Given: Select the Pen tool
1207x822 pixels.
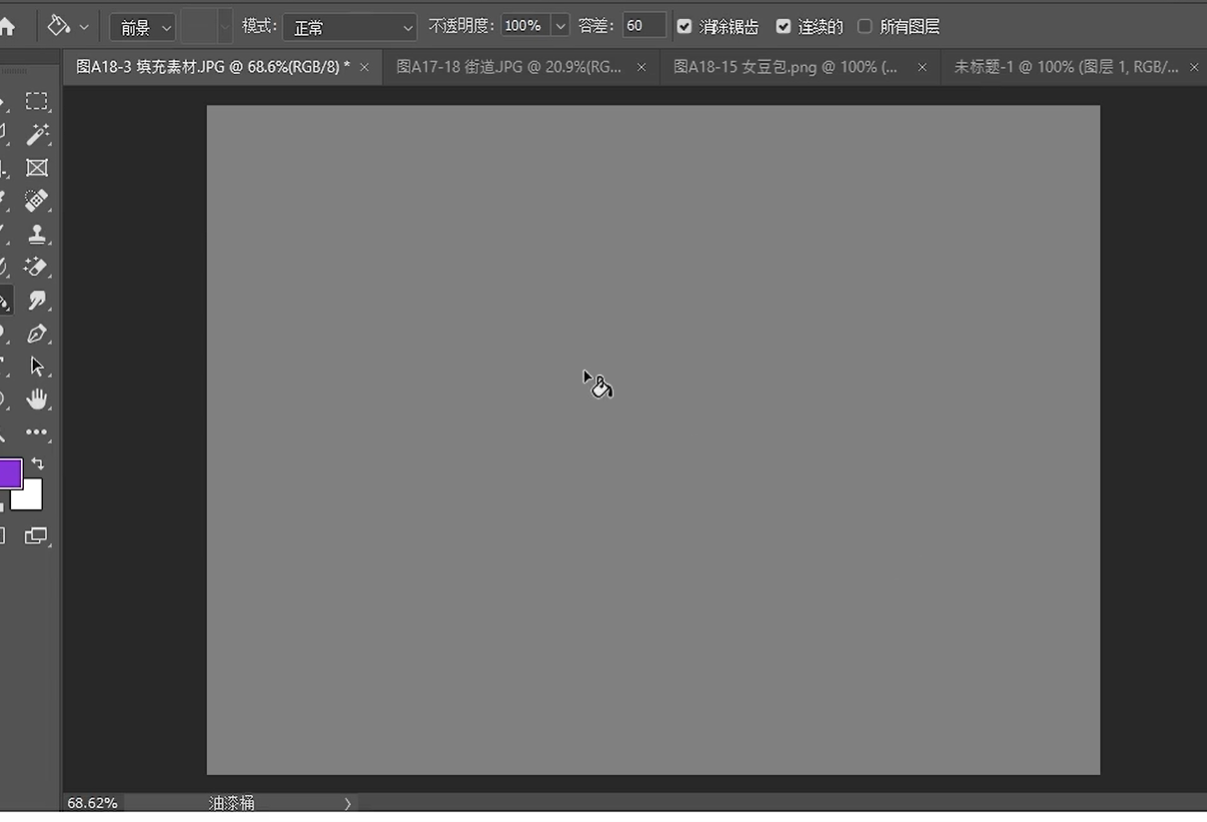Looking at the screenshot, I should click(37, 333).
